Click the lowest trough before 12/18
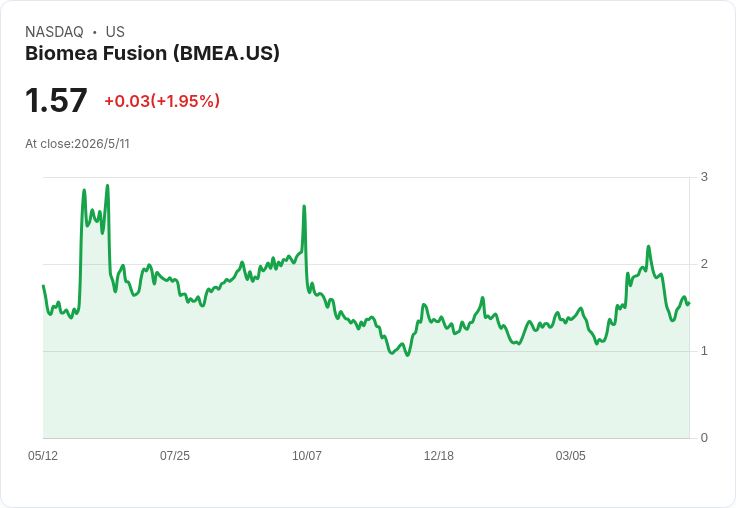This screenshot has width=736, height=508. tap(407, 355)
